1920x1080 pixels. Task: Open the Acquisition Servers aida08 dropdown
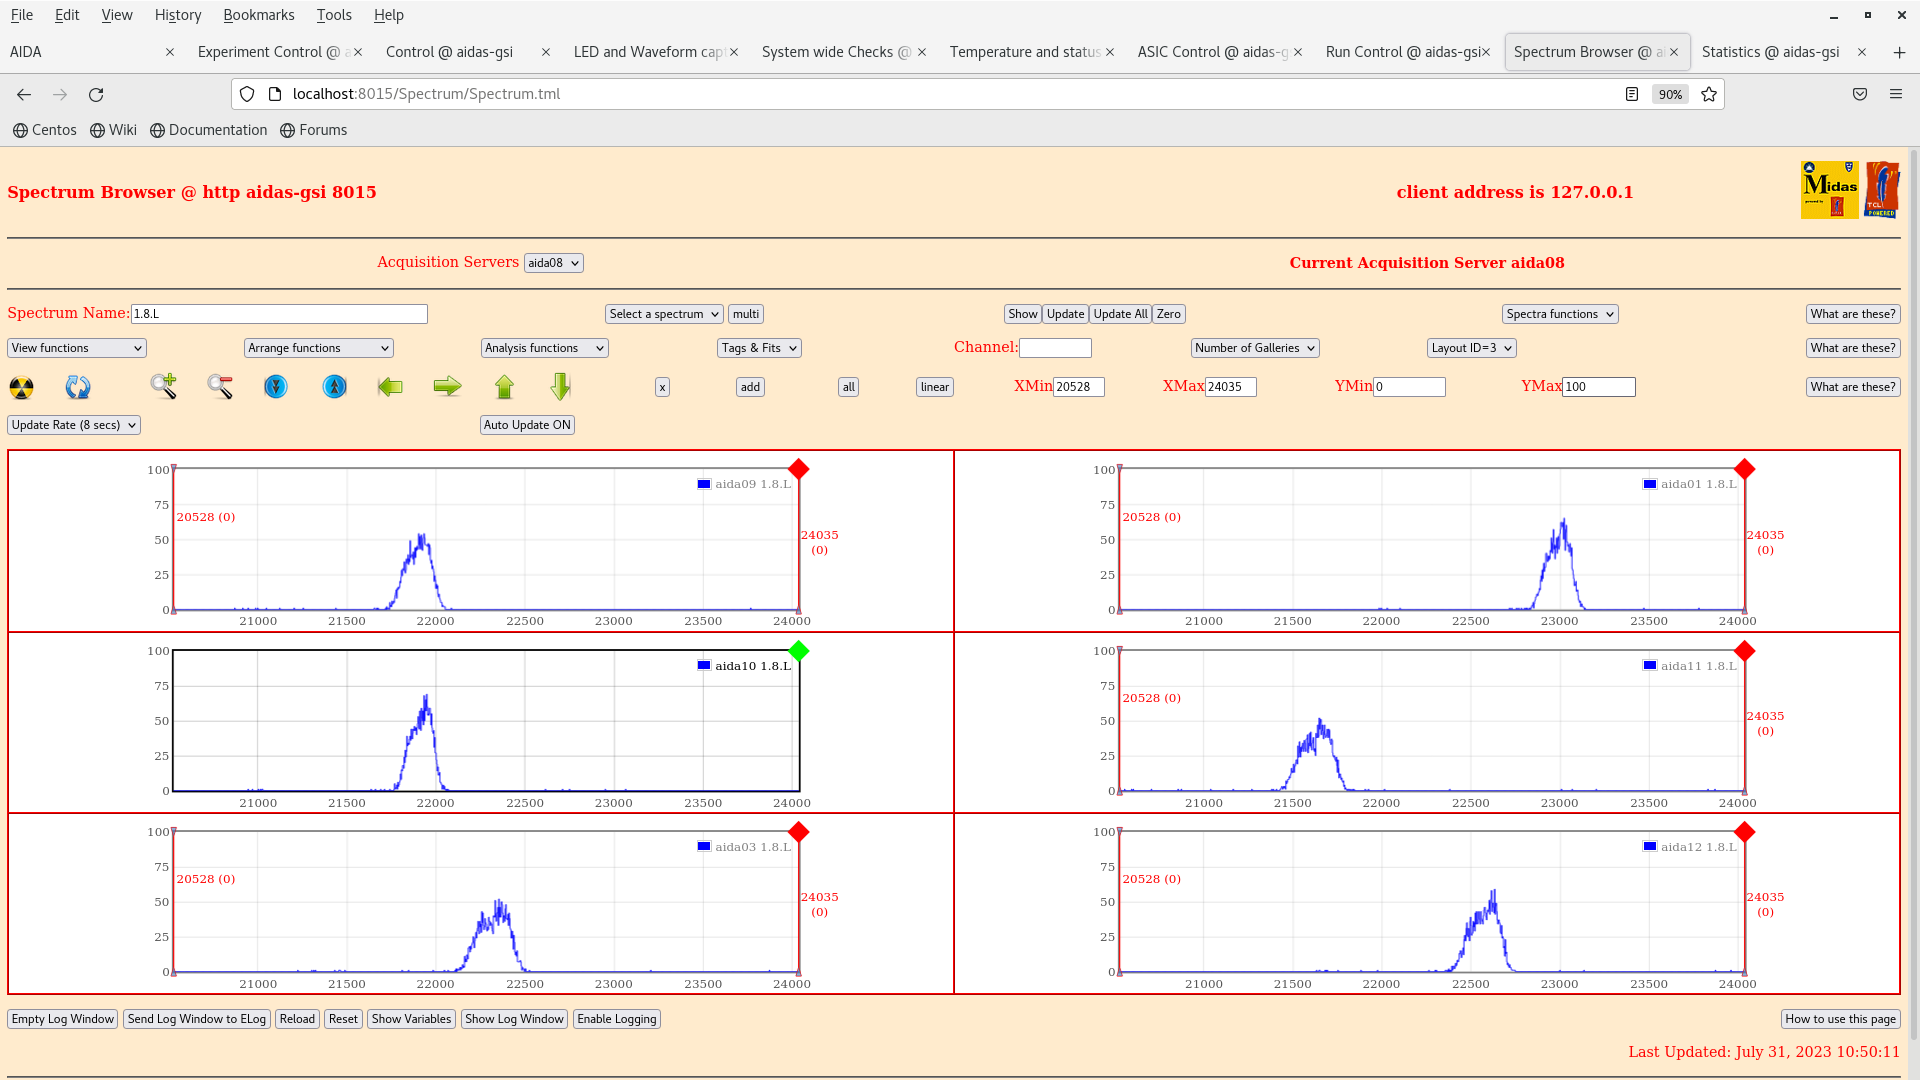click(553, 263)
